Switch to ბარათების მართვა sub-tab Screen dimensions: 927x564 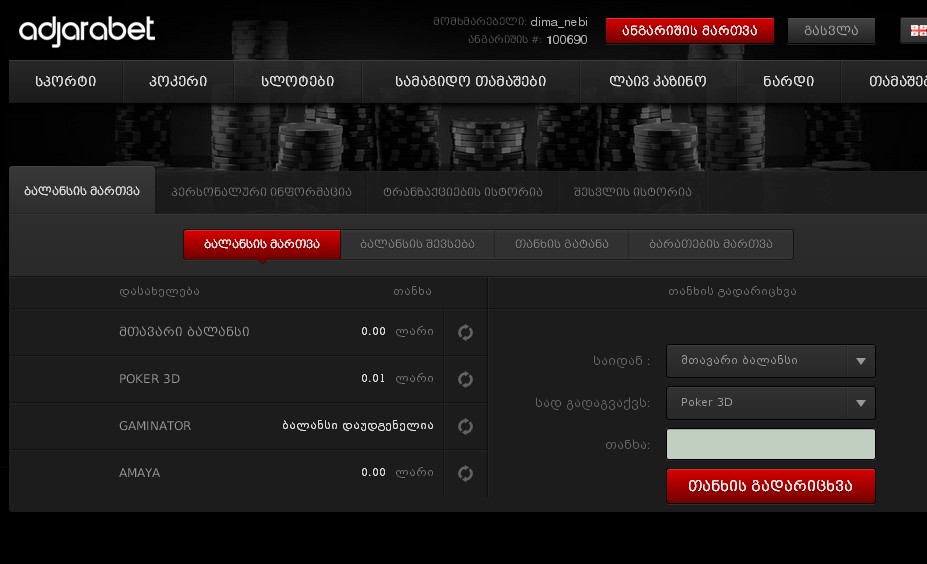click(x=711, y=244)
